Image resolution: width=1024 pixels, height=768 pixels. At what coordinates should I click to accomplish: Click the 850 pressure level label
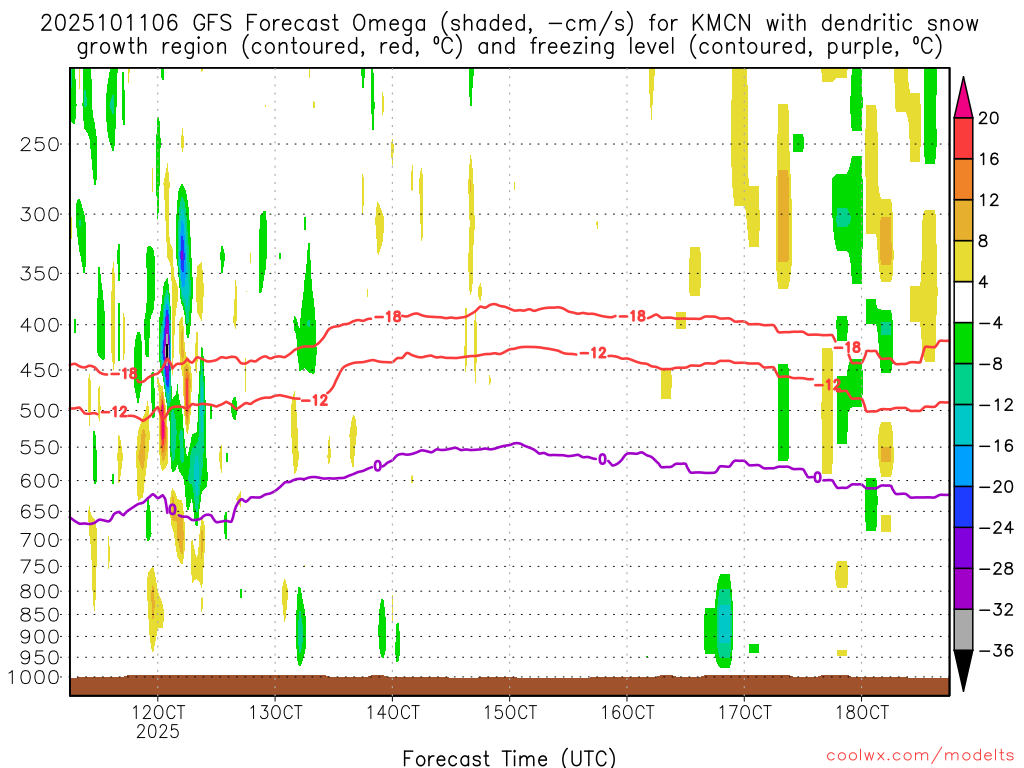click(x=39, y=615)
